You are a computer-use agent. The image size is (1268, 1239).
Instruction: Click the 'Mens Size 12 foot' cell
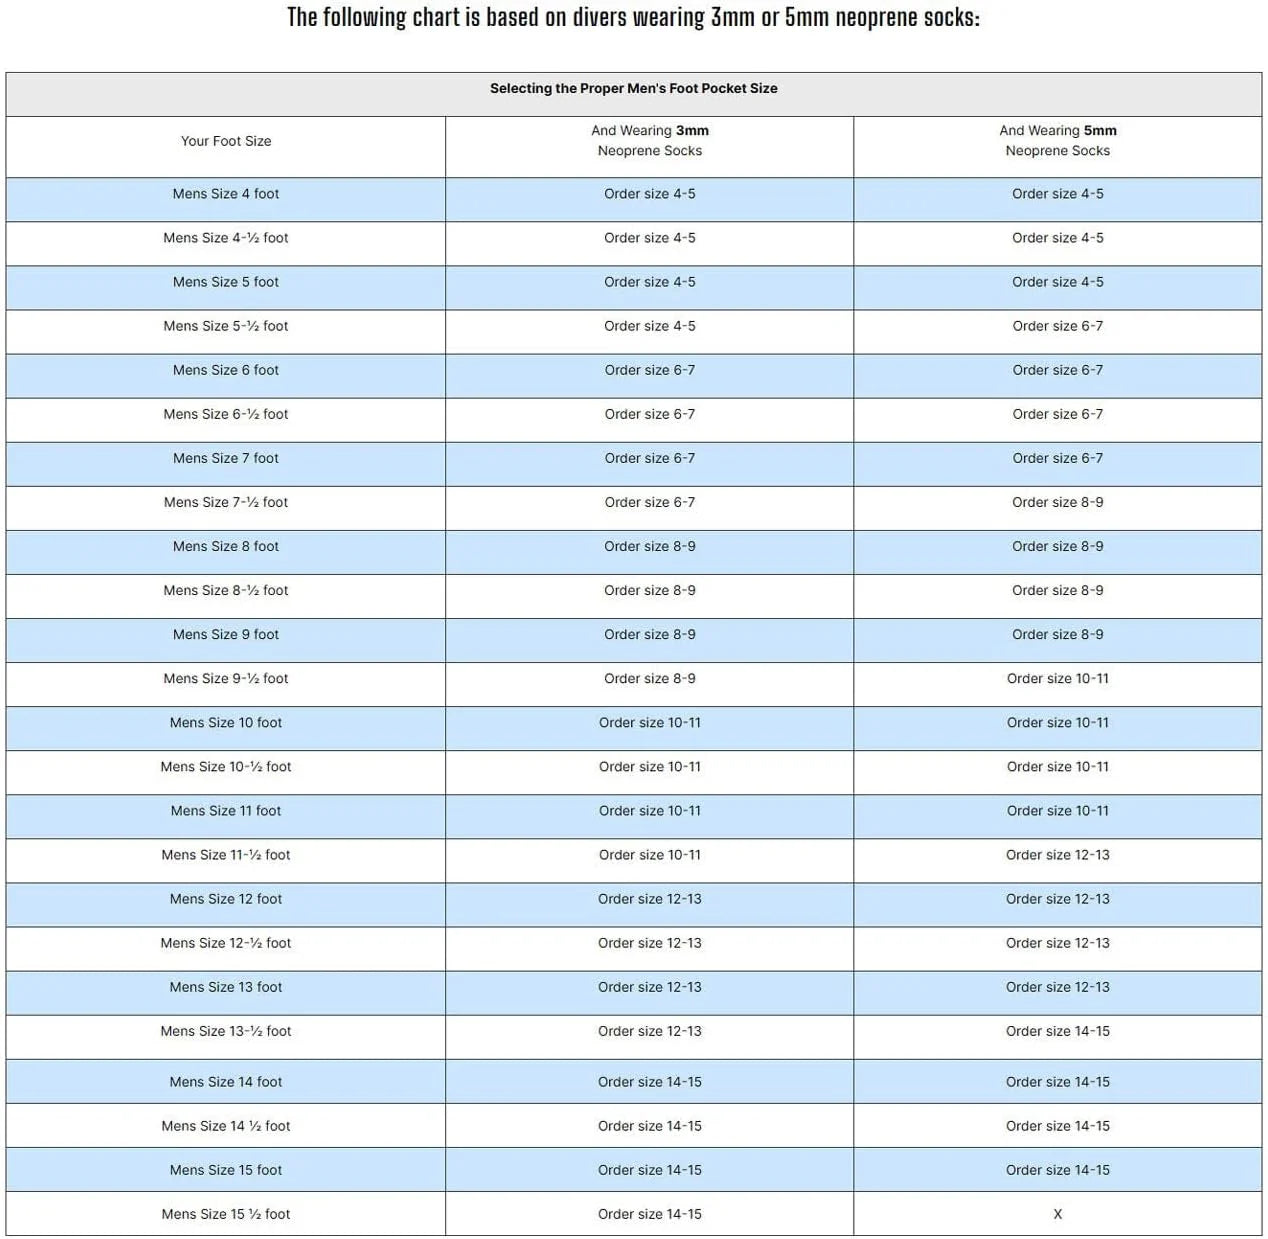click(226, 899)
